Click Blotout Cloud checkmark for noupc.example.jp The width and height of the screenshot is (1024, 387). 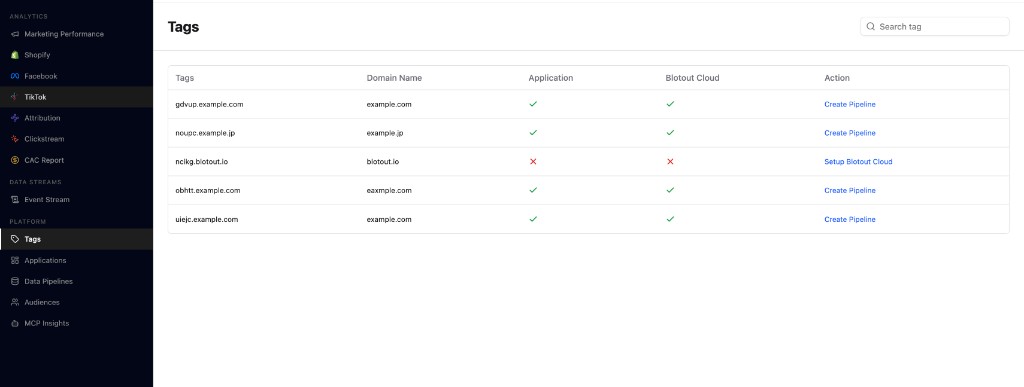point(670,132)
